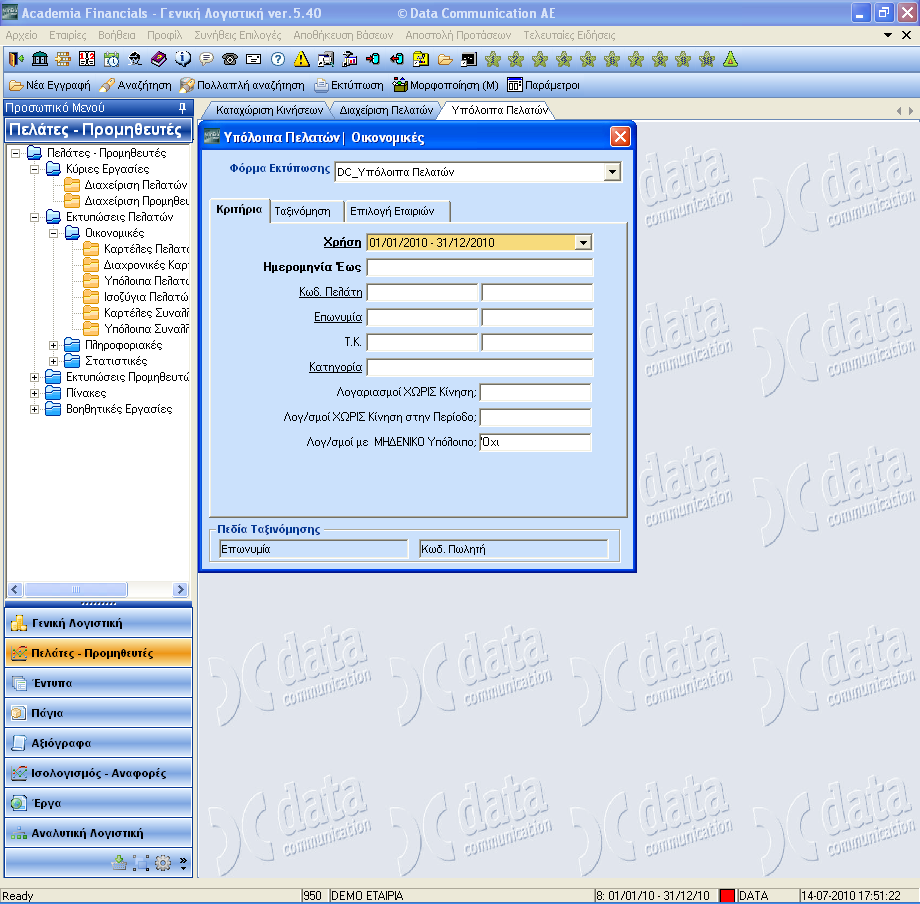
Task: Click the blue question mark icon
Action: point(278,59)
